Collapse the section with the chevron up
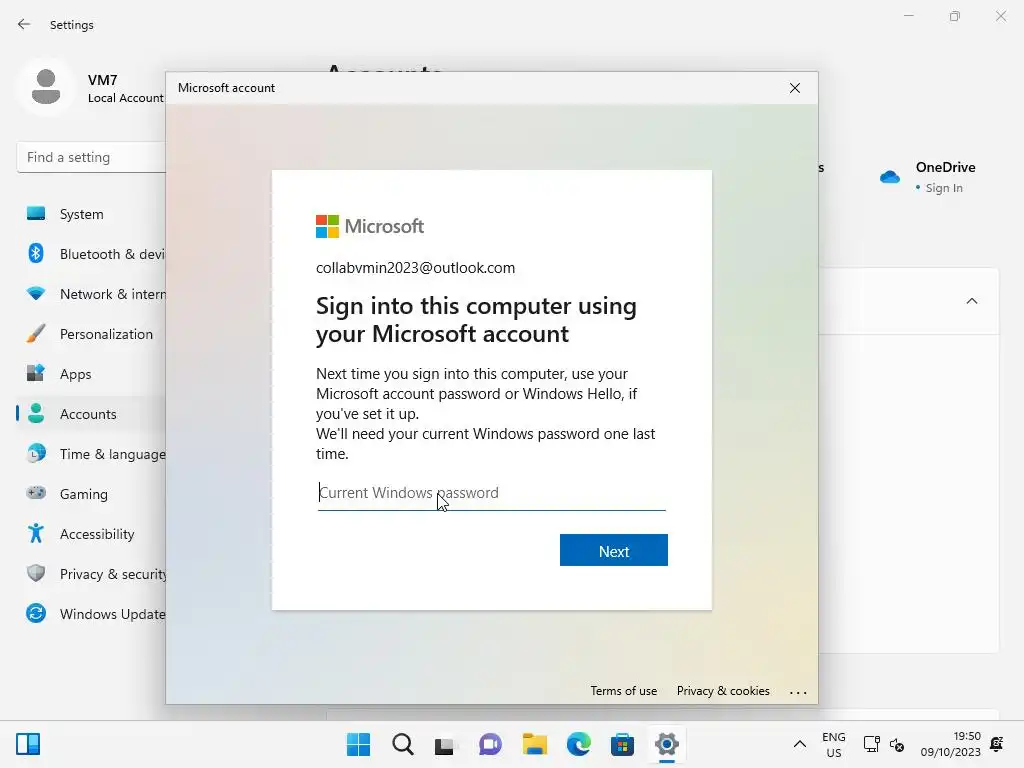Screen dimensions: 1024x768 click(972, 301)
